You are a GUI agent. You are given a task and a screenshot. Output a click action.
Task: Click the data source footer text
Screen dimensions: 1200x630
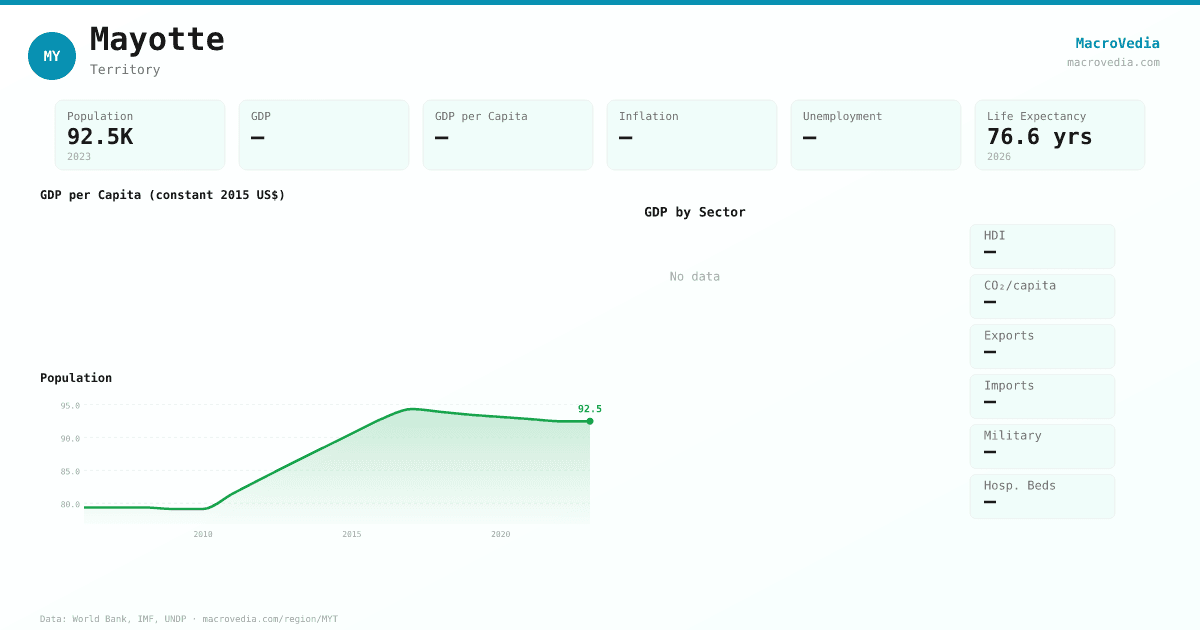(189, 619)
